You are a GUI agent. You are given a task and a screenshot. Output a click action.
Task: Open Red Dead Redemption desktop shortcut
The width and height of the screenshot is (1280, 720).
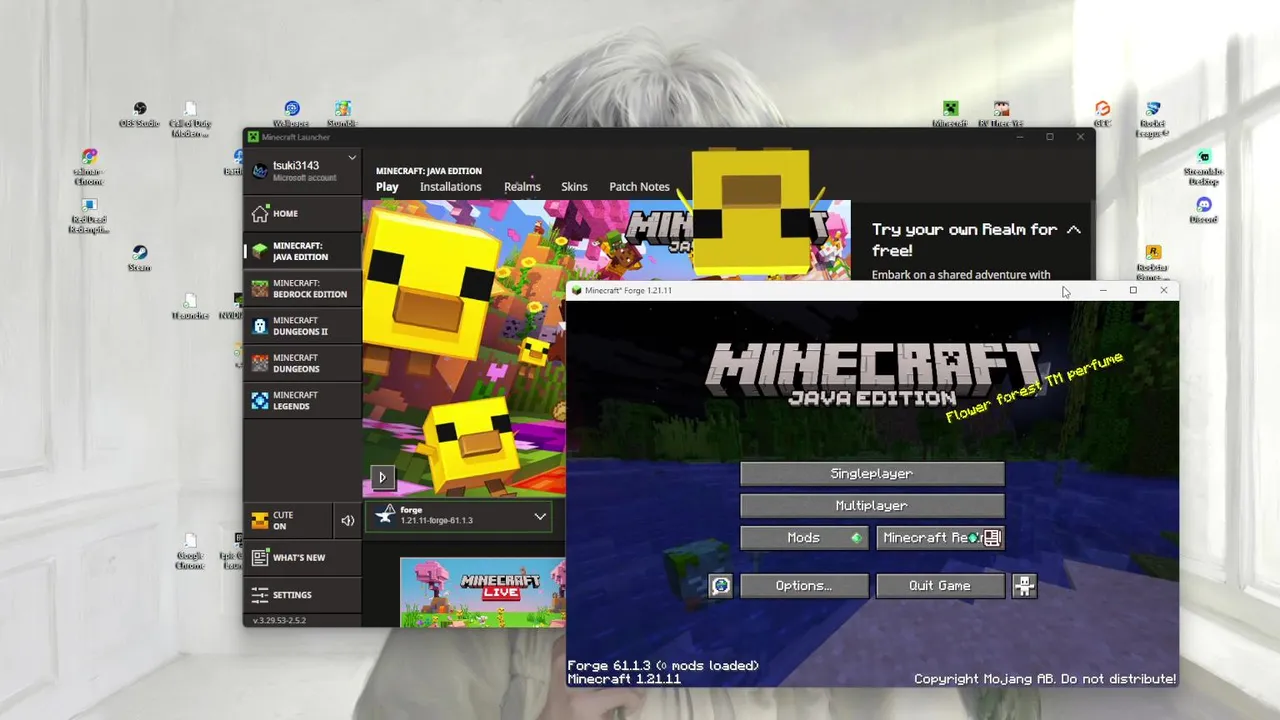pyautogui.click(x=88, y=215)
